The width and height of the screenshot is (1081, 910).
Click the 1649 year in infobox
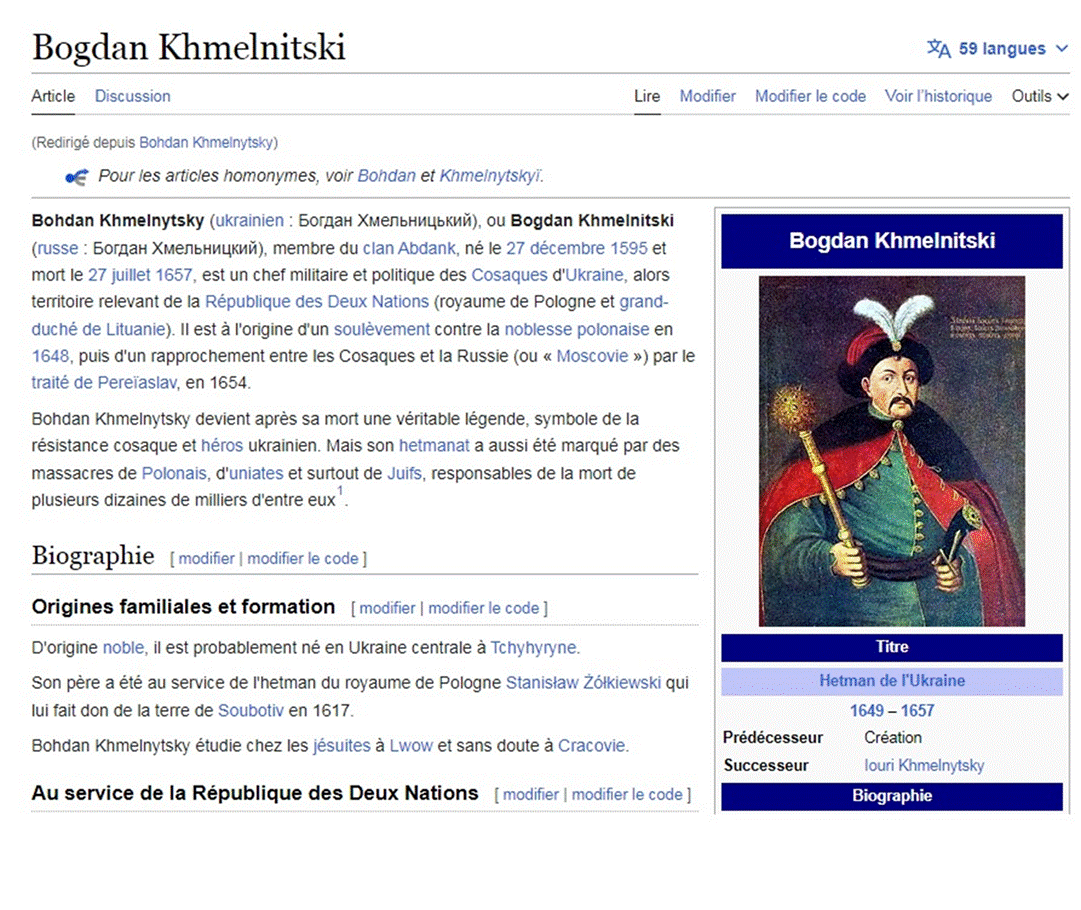(867, 711)
